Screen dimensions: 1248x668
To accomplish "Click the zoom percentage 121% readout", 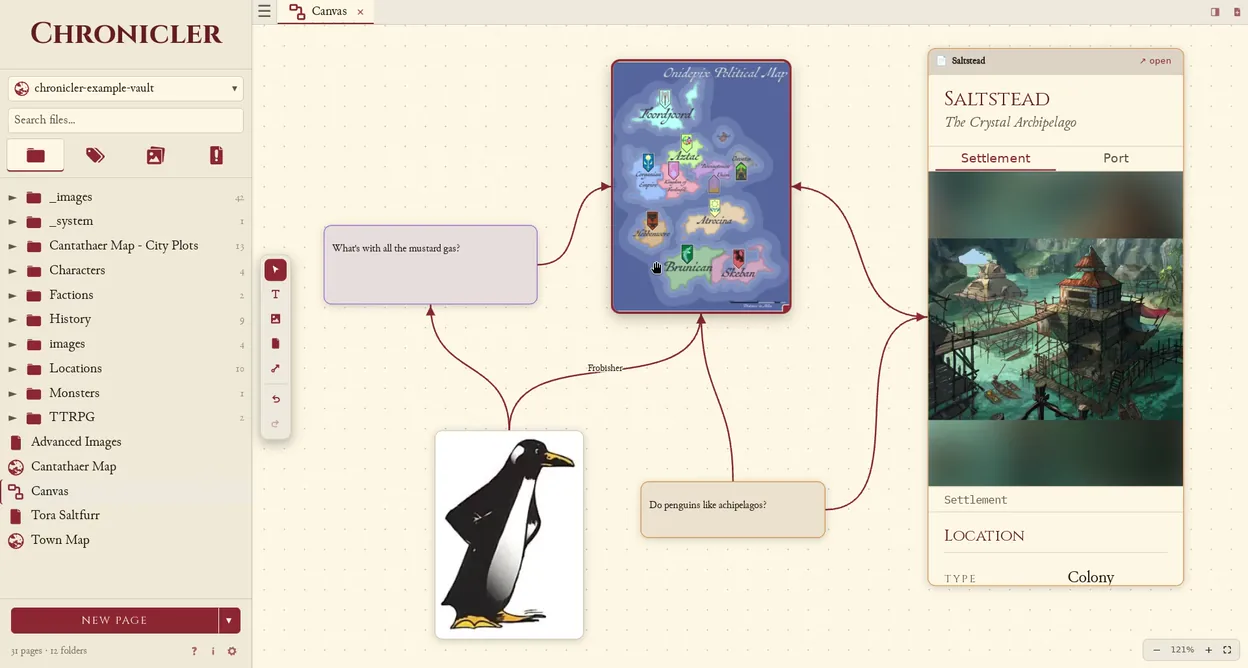I will 1182,650.
